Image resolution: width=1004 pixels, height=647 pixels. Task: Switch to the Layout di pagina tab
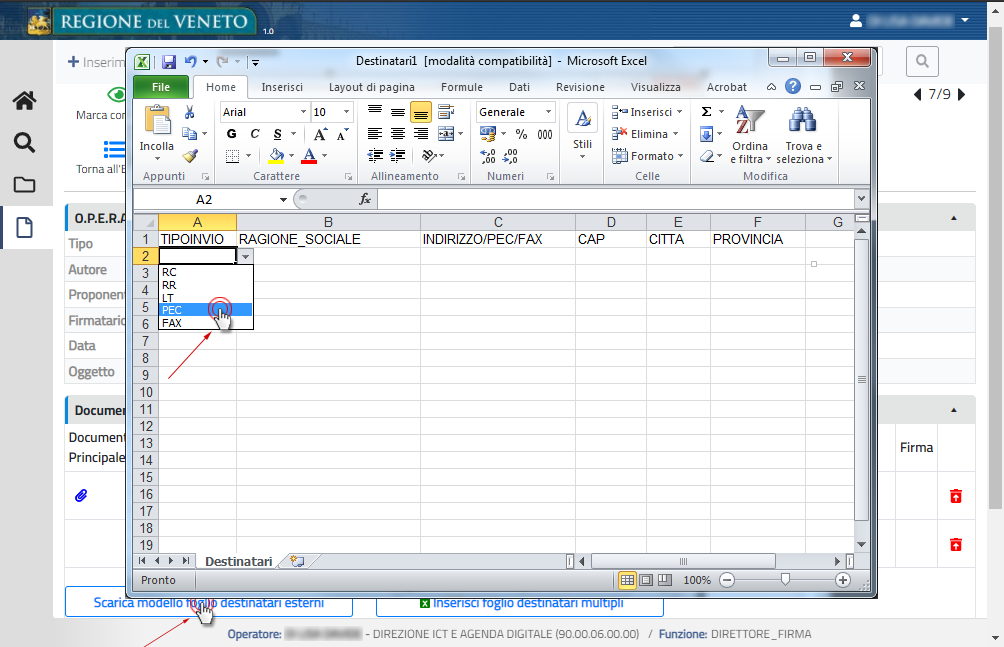(371, 87)
